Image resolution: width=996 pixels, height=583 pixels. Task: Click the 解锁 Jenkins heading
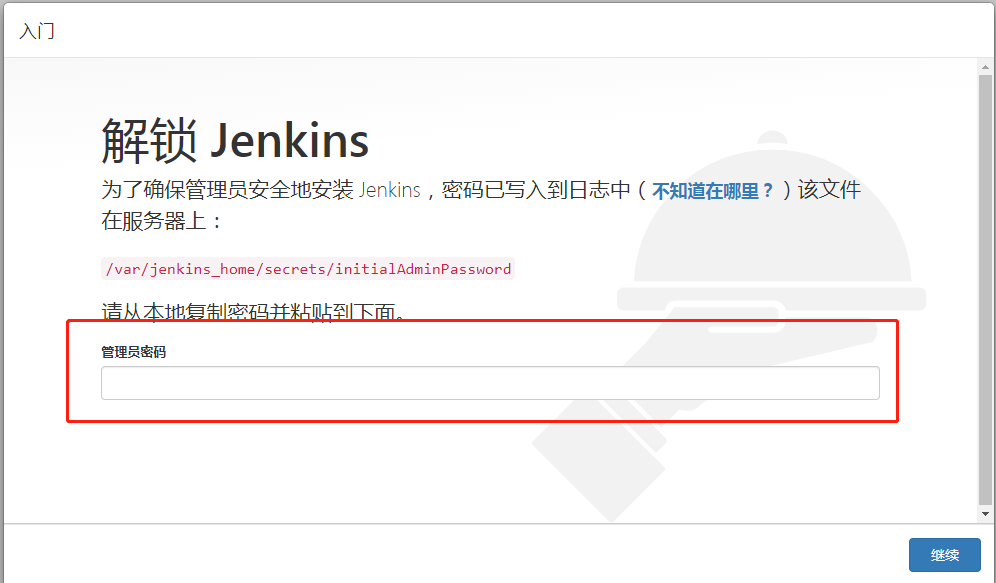(x=235, y=140)
